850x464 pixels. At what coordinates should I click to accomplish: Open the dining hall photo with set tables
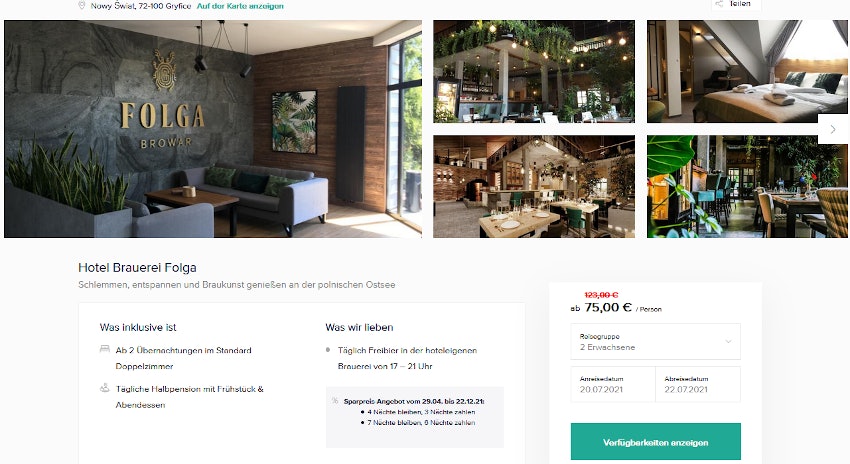click(x=534, y=186)
